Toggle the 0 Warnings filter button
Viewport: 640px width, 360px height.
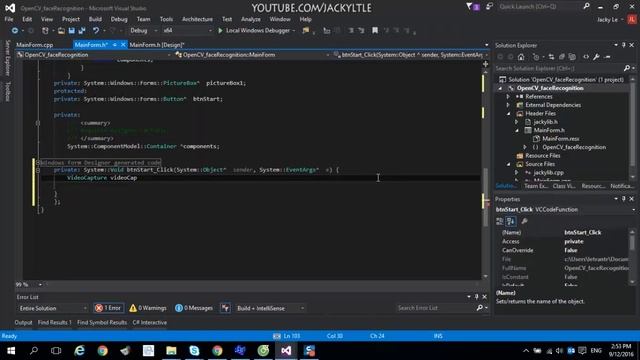coord(148,308)
